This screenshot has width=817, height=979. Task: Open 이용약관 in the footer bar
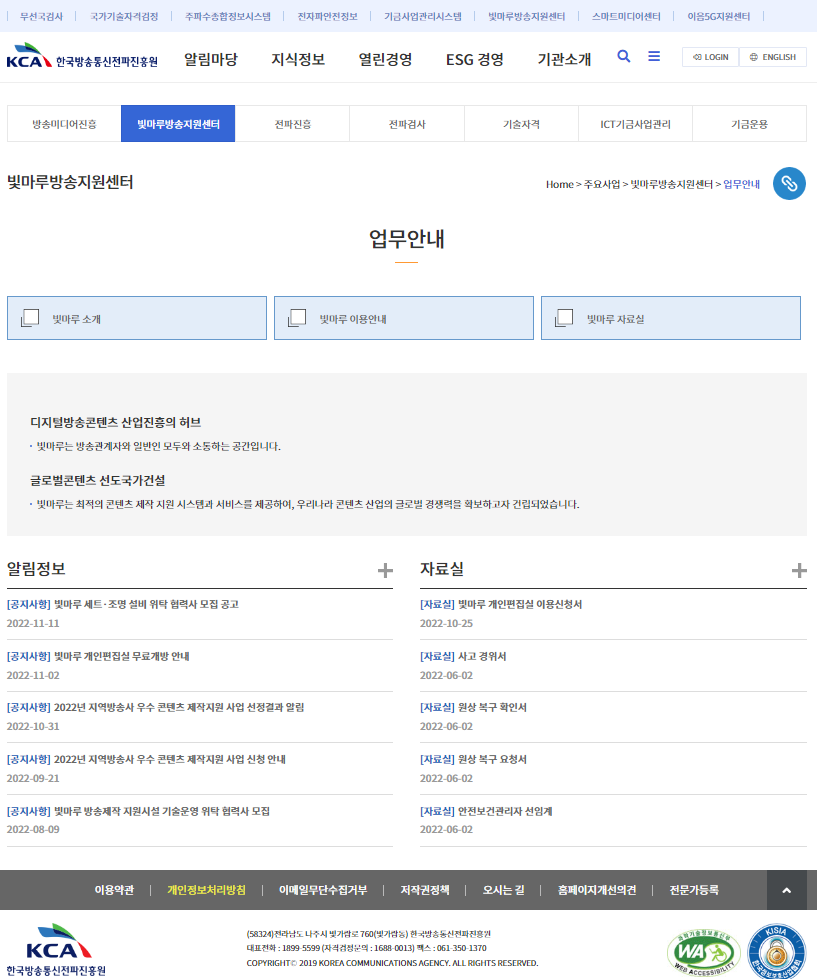pyautogui.click(x=114, y=890)
